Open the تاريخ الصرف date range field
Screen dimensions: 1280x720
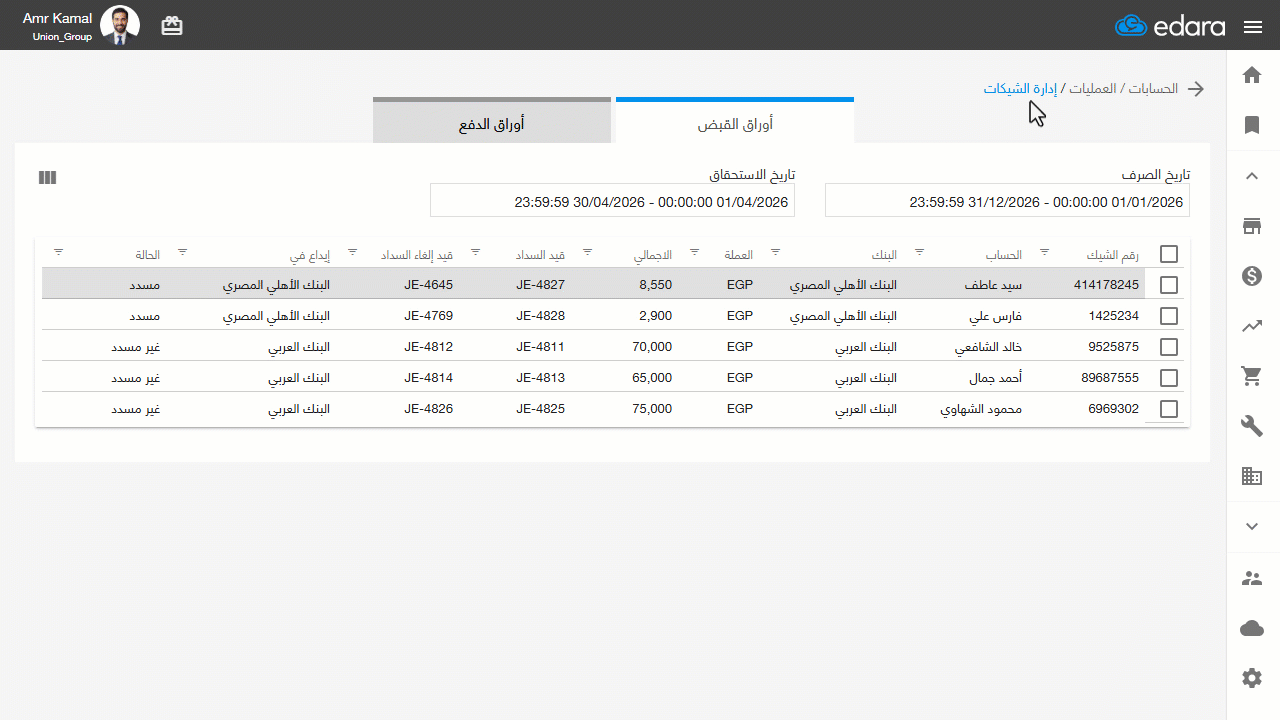point(1007,200)
